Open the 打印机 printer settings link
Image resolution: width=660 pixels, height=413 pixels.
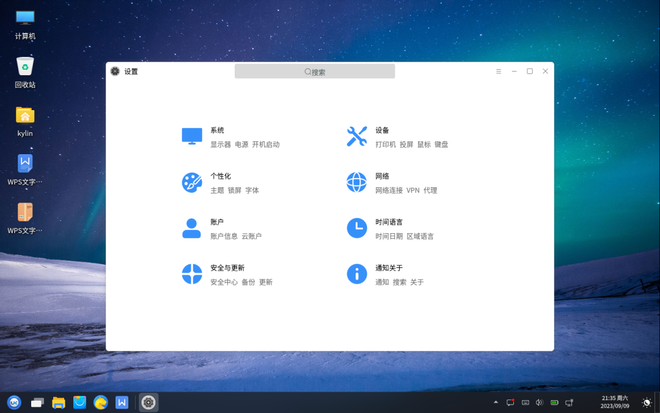385,145
